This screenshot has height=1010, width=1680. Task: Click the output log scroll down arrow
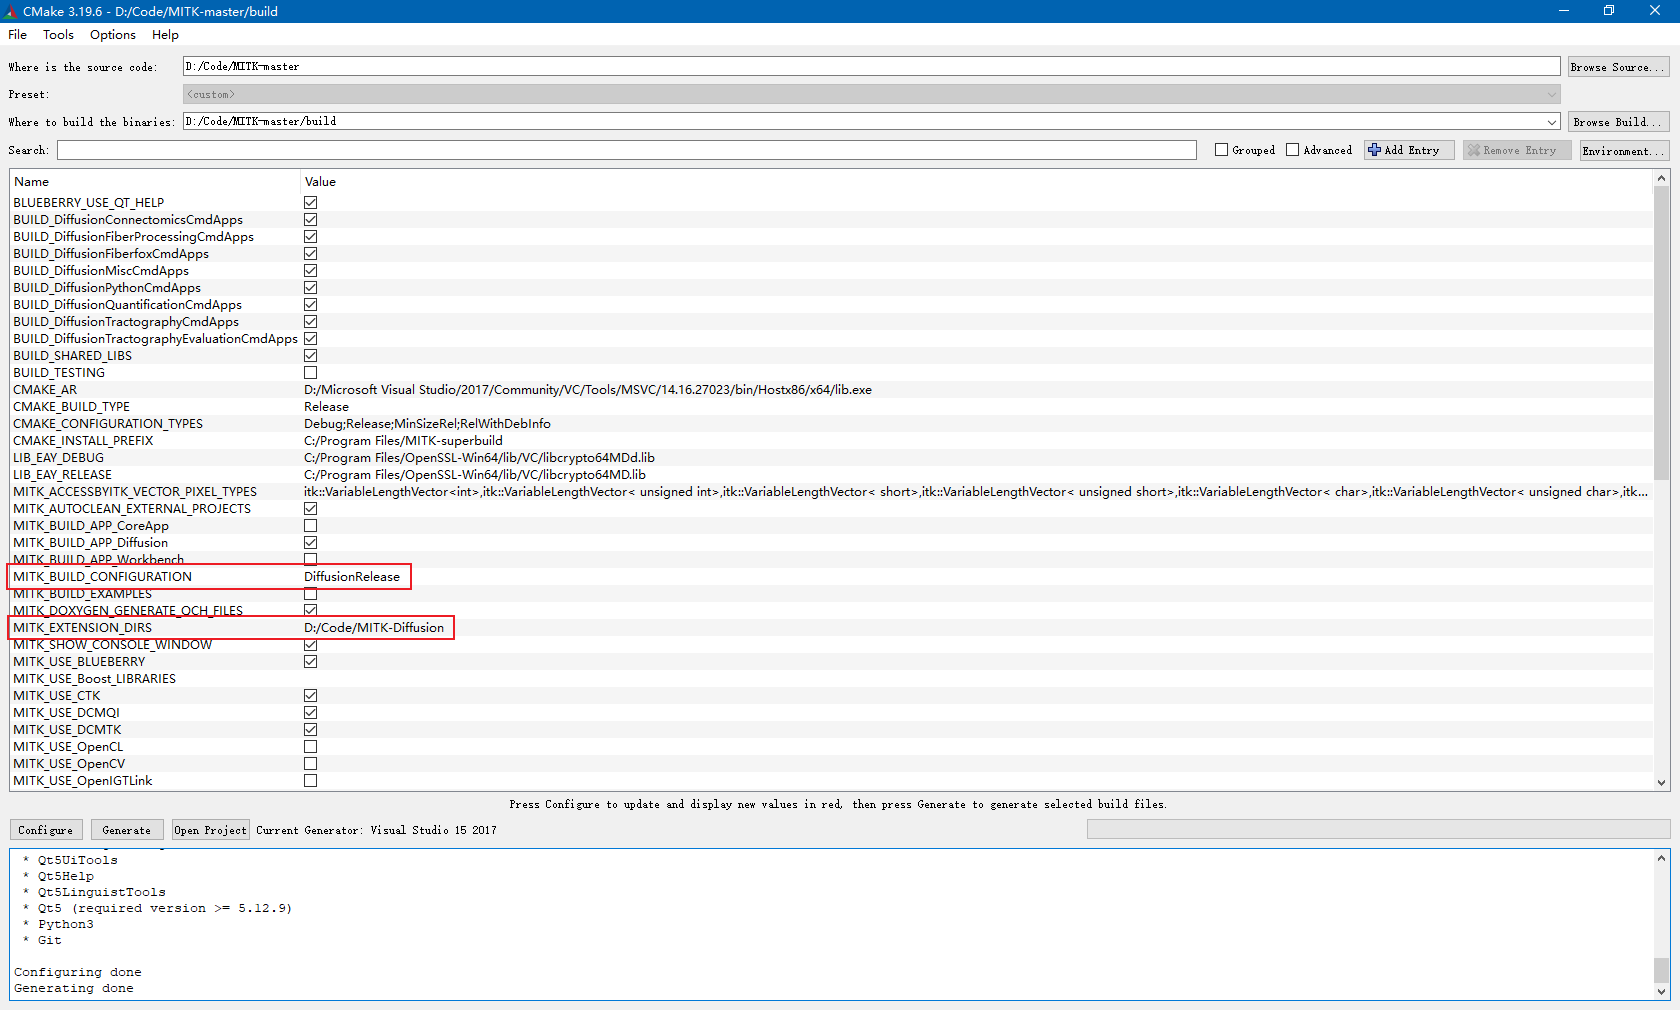pos(1661,992)
